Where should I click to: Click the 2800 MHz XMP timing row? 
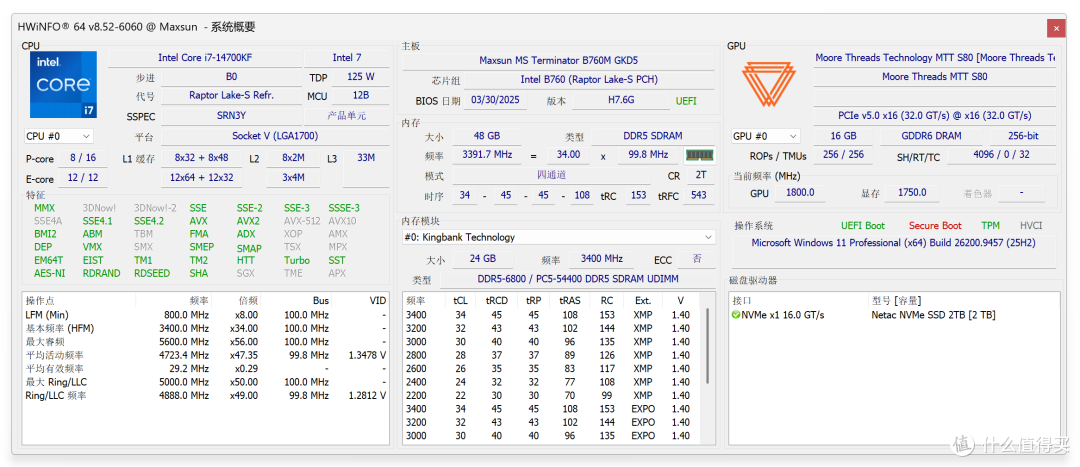551,355
